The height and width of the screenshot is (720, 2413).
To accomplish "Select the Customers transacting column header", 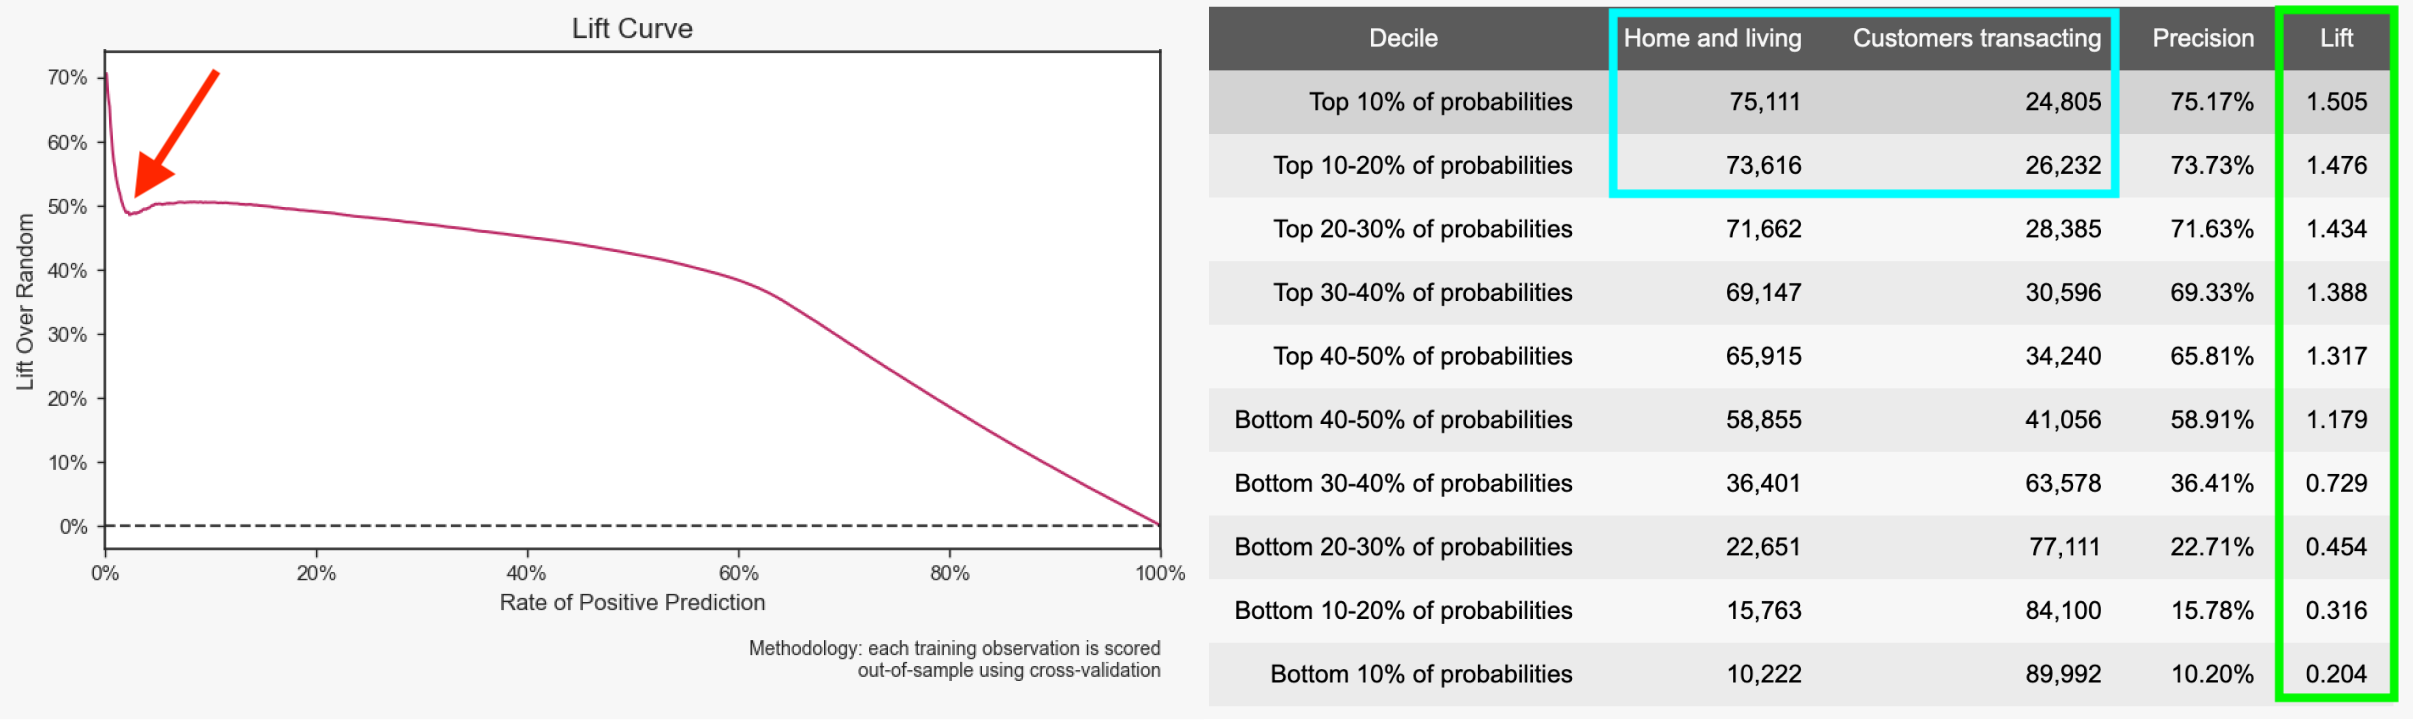I will click(x=1976, y=38).
